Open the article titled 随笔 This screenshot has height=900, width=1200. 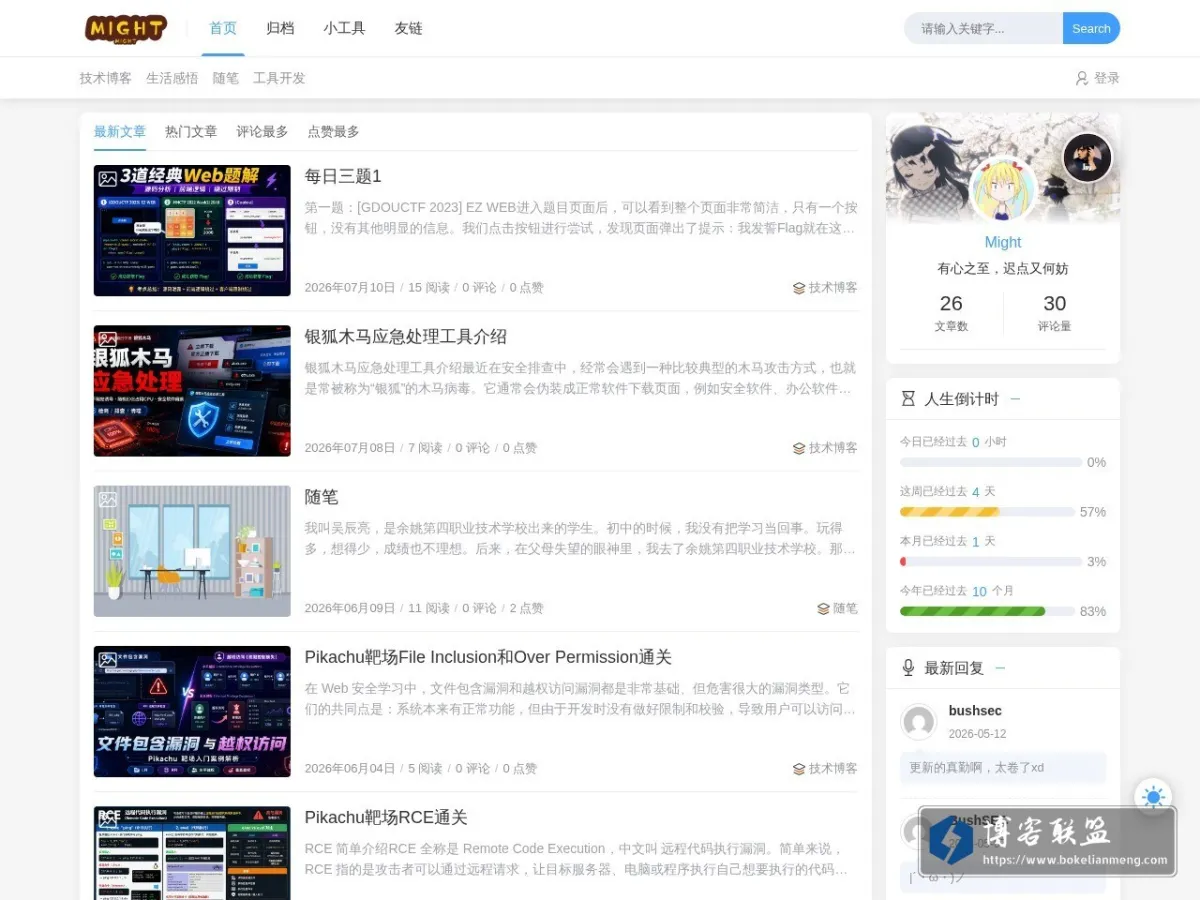[322, 497]
